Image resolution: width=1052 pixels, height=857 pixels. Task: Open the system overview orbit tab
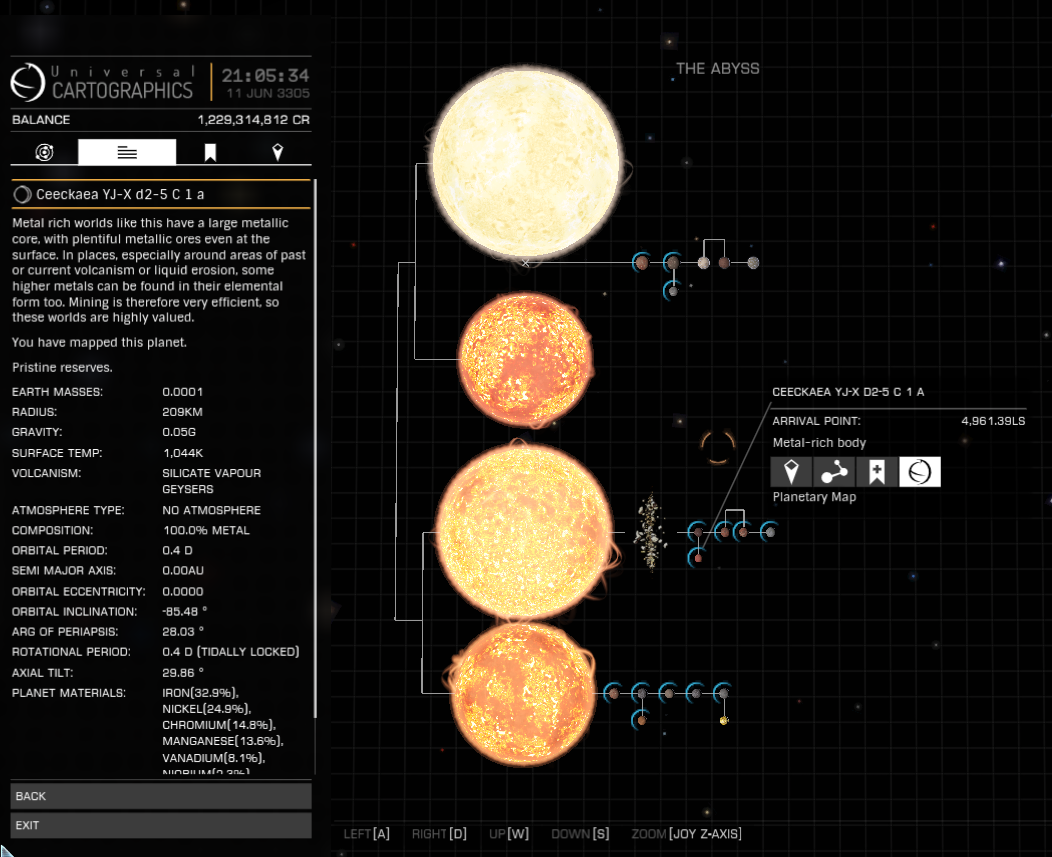tap(44, 152)
